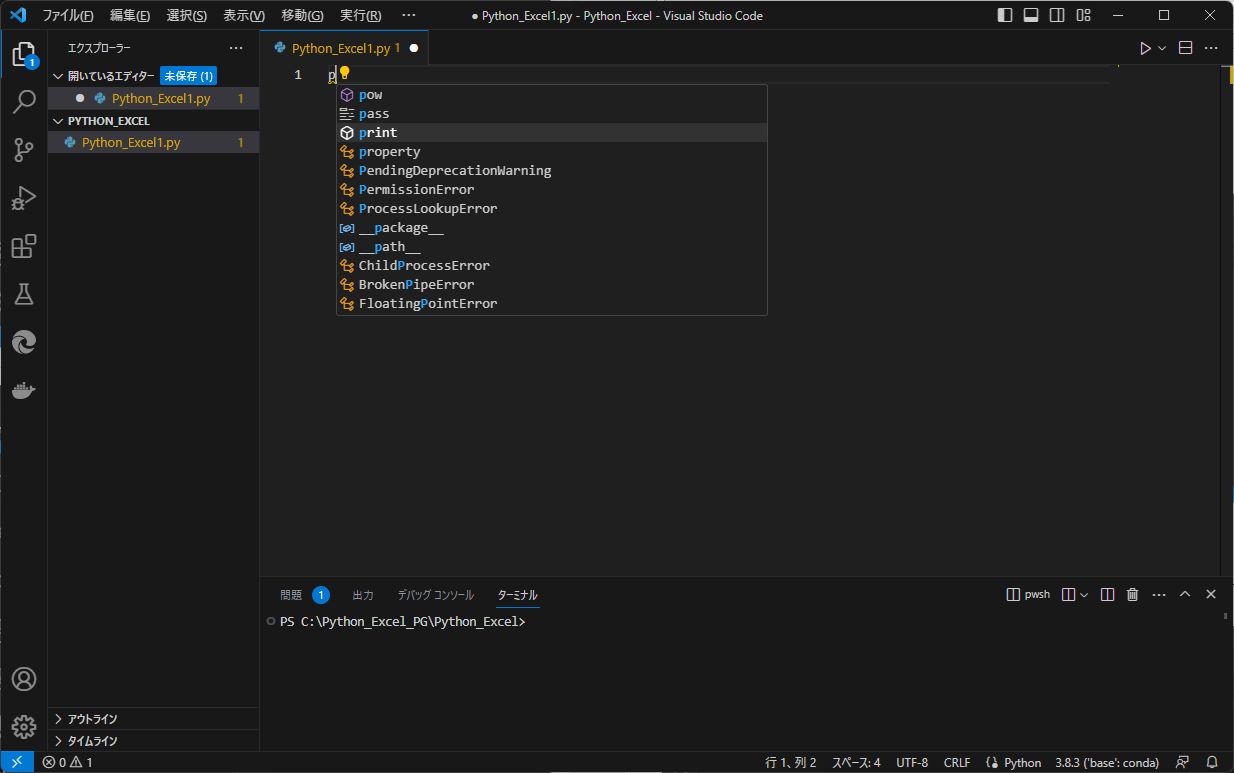Choose PendingDeprecationWarning suggestion
The height and width of the screenshot is (773, 1234).
(552, 171)
